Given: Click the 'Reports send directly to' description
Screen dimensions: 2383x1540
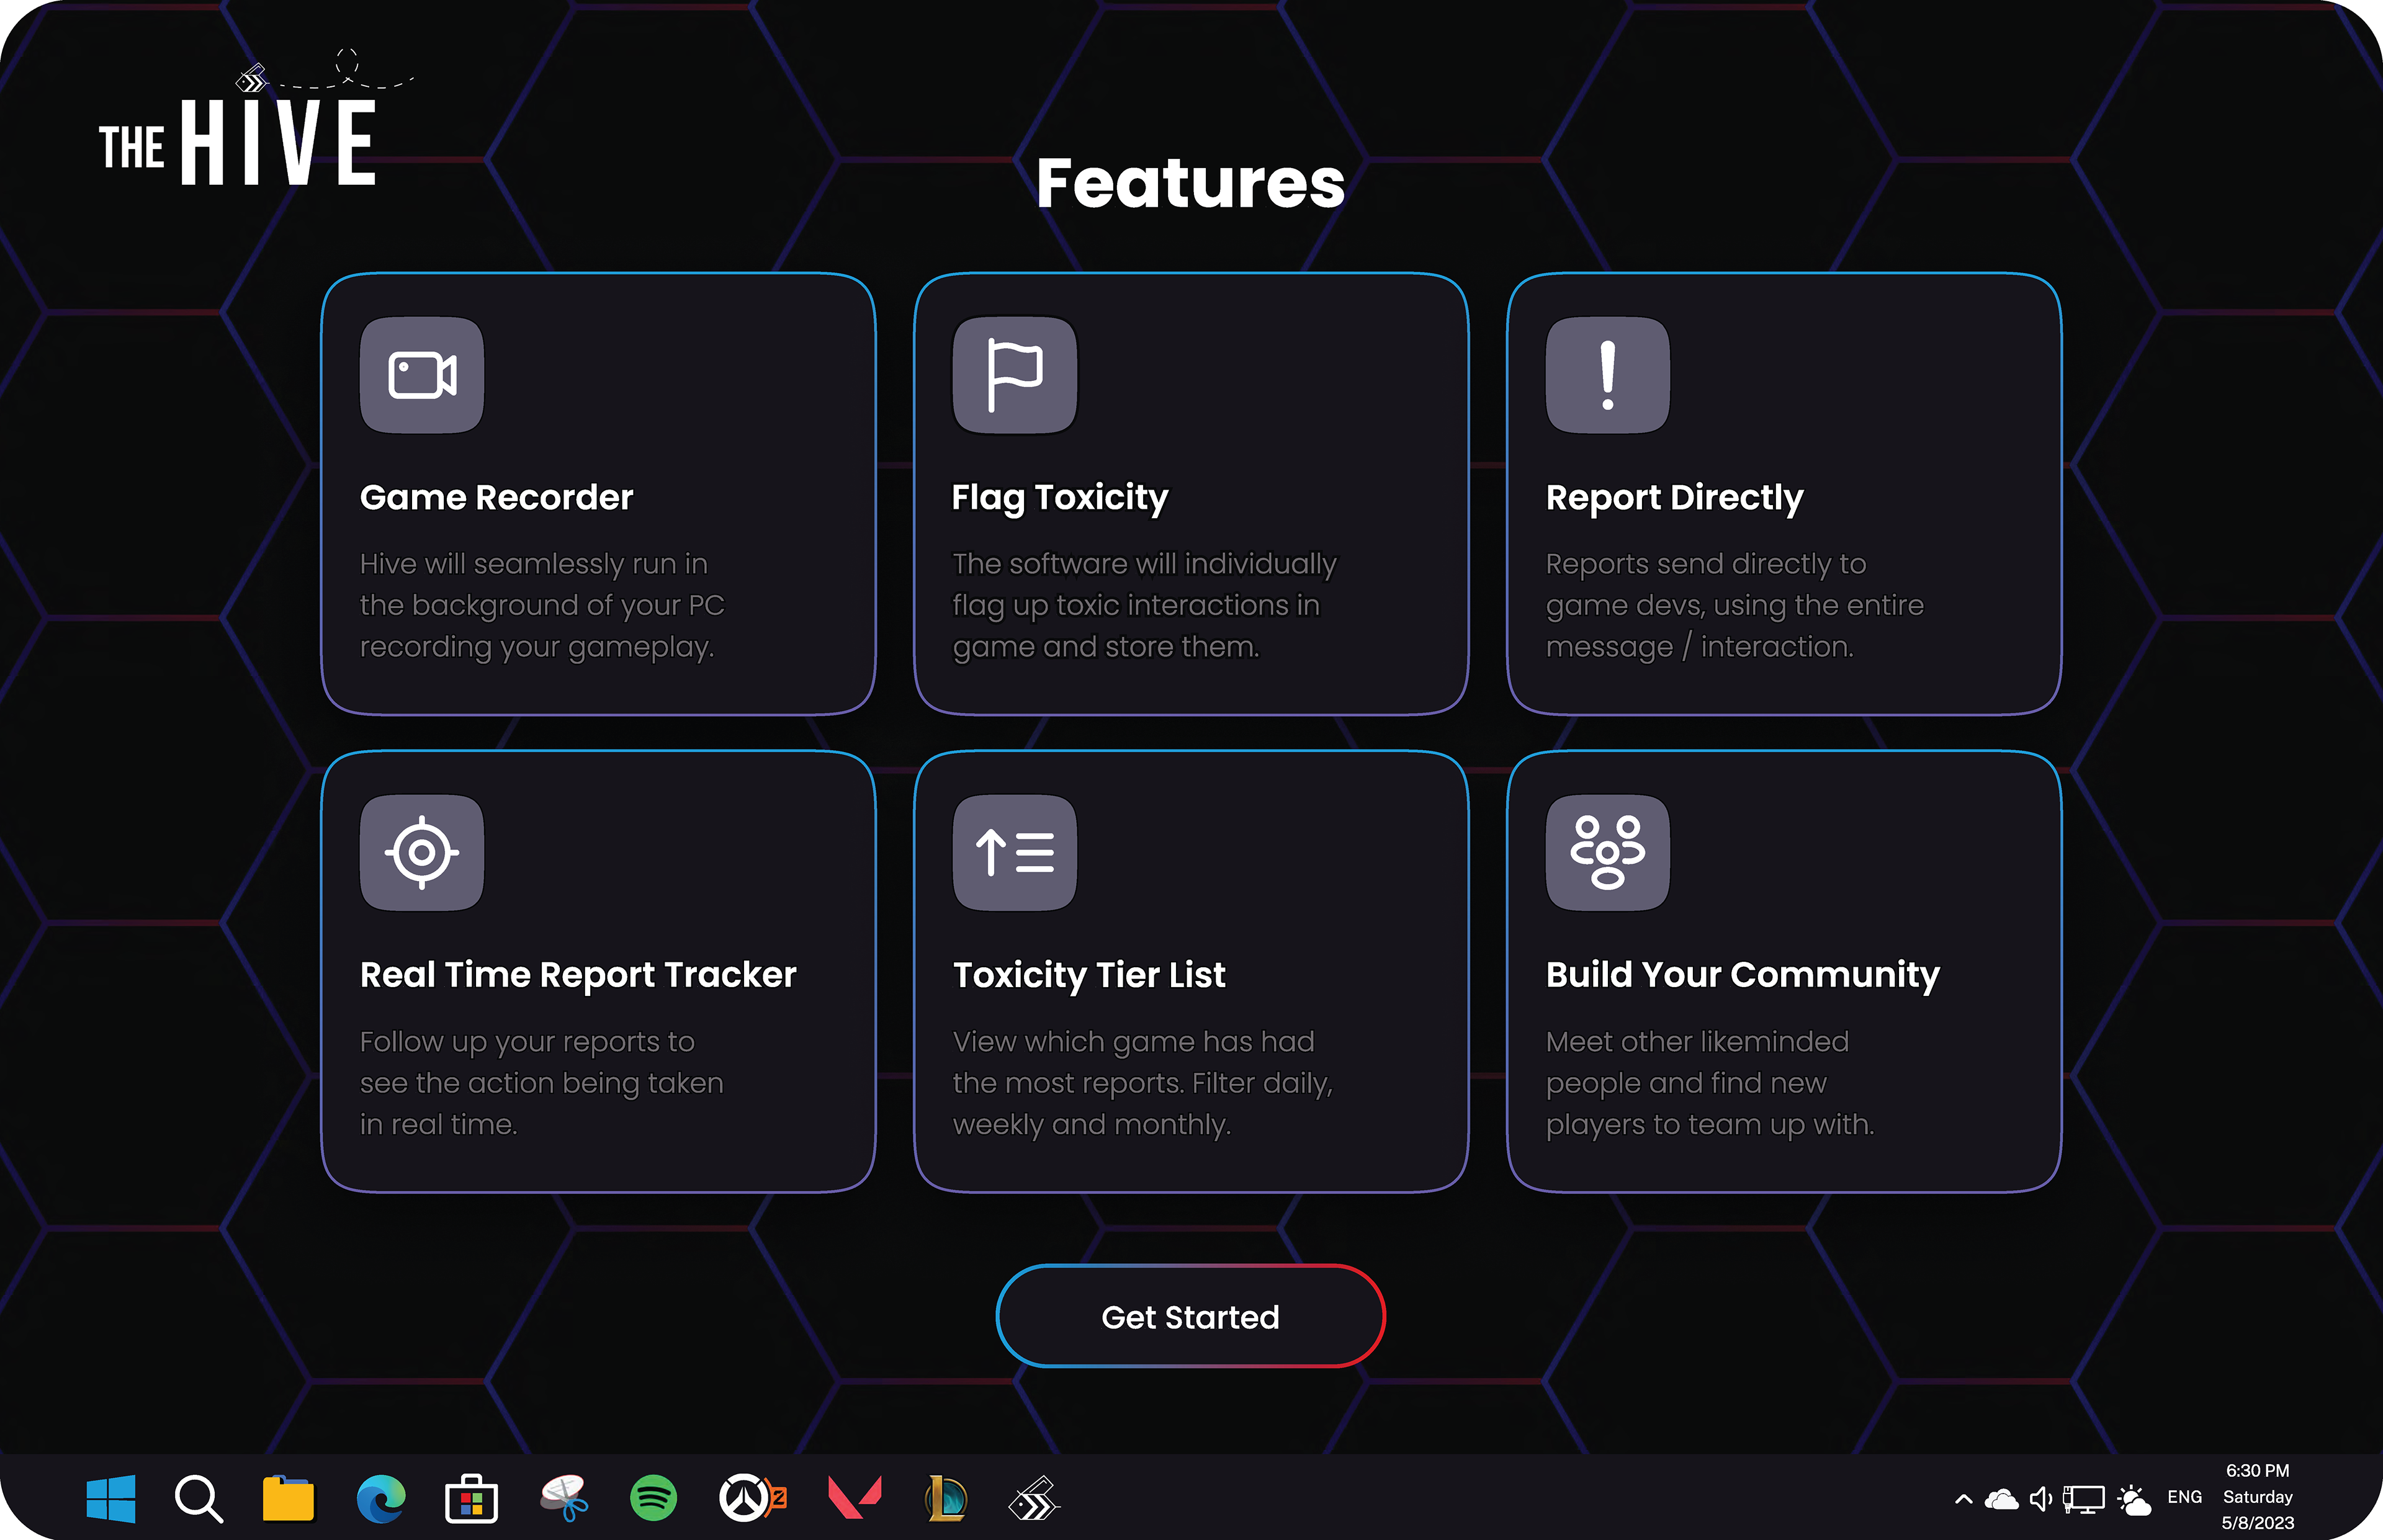Looking at the screenshot, I should pyautogui.click(x=1734, y=605).
